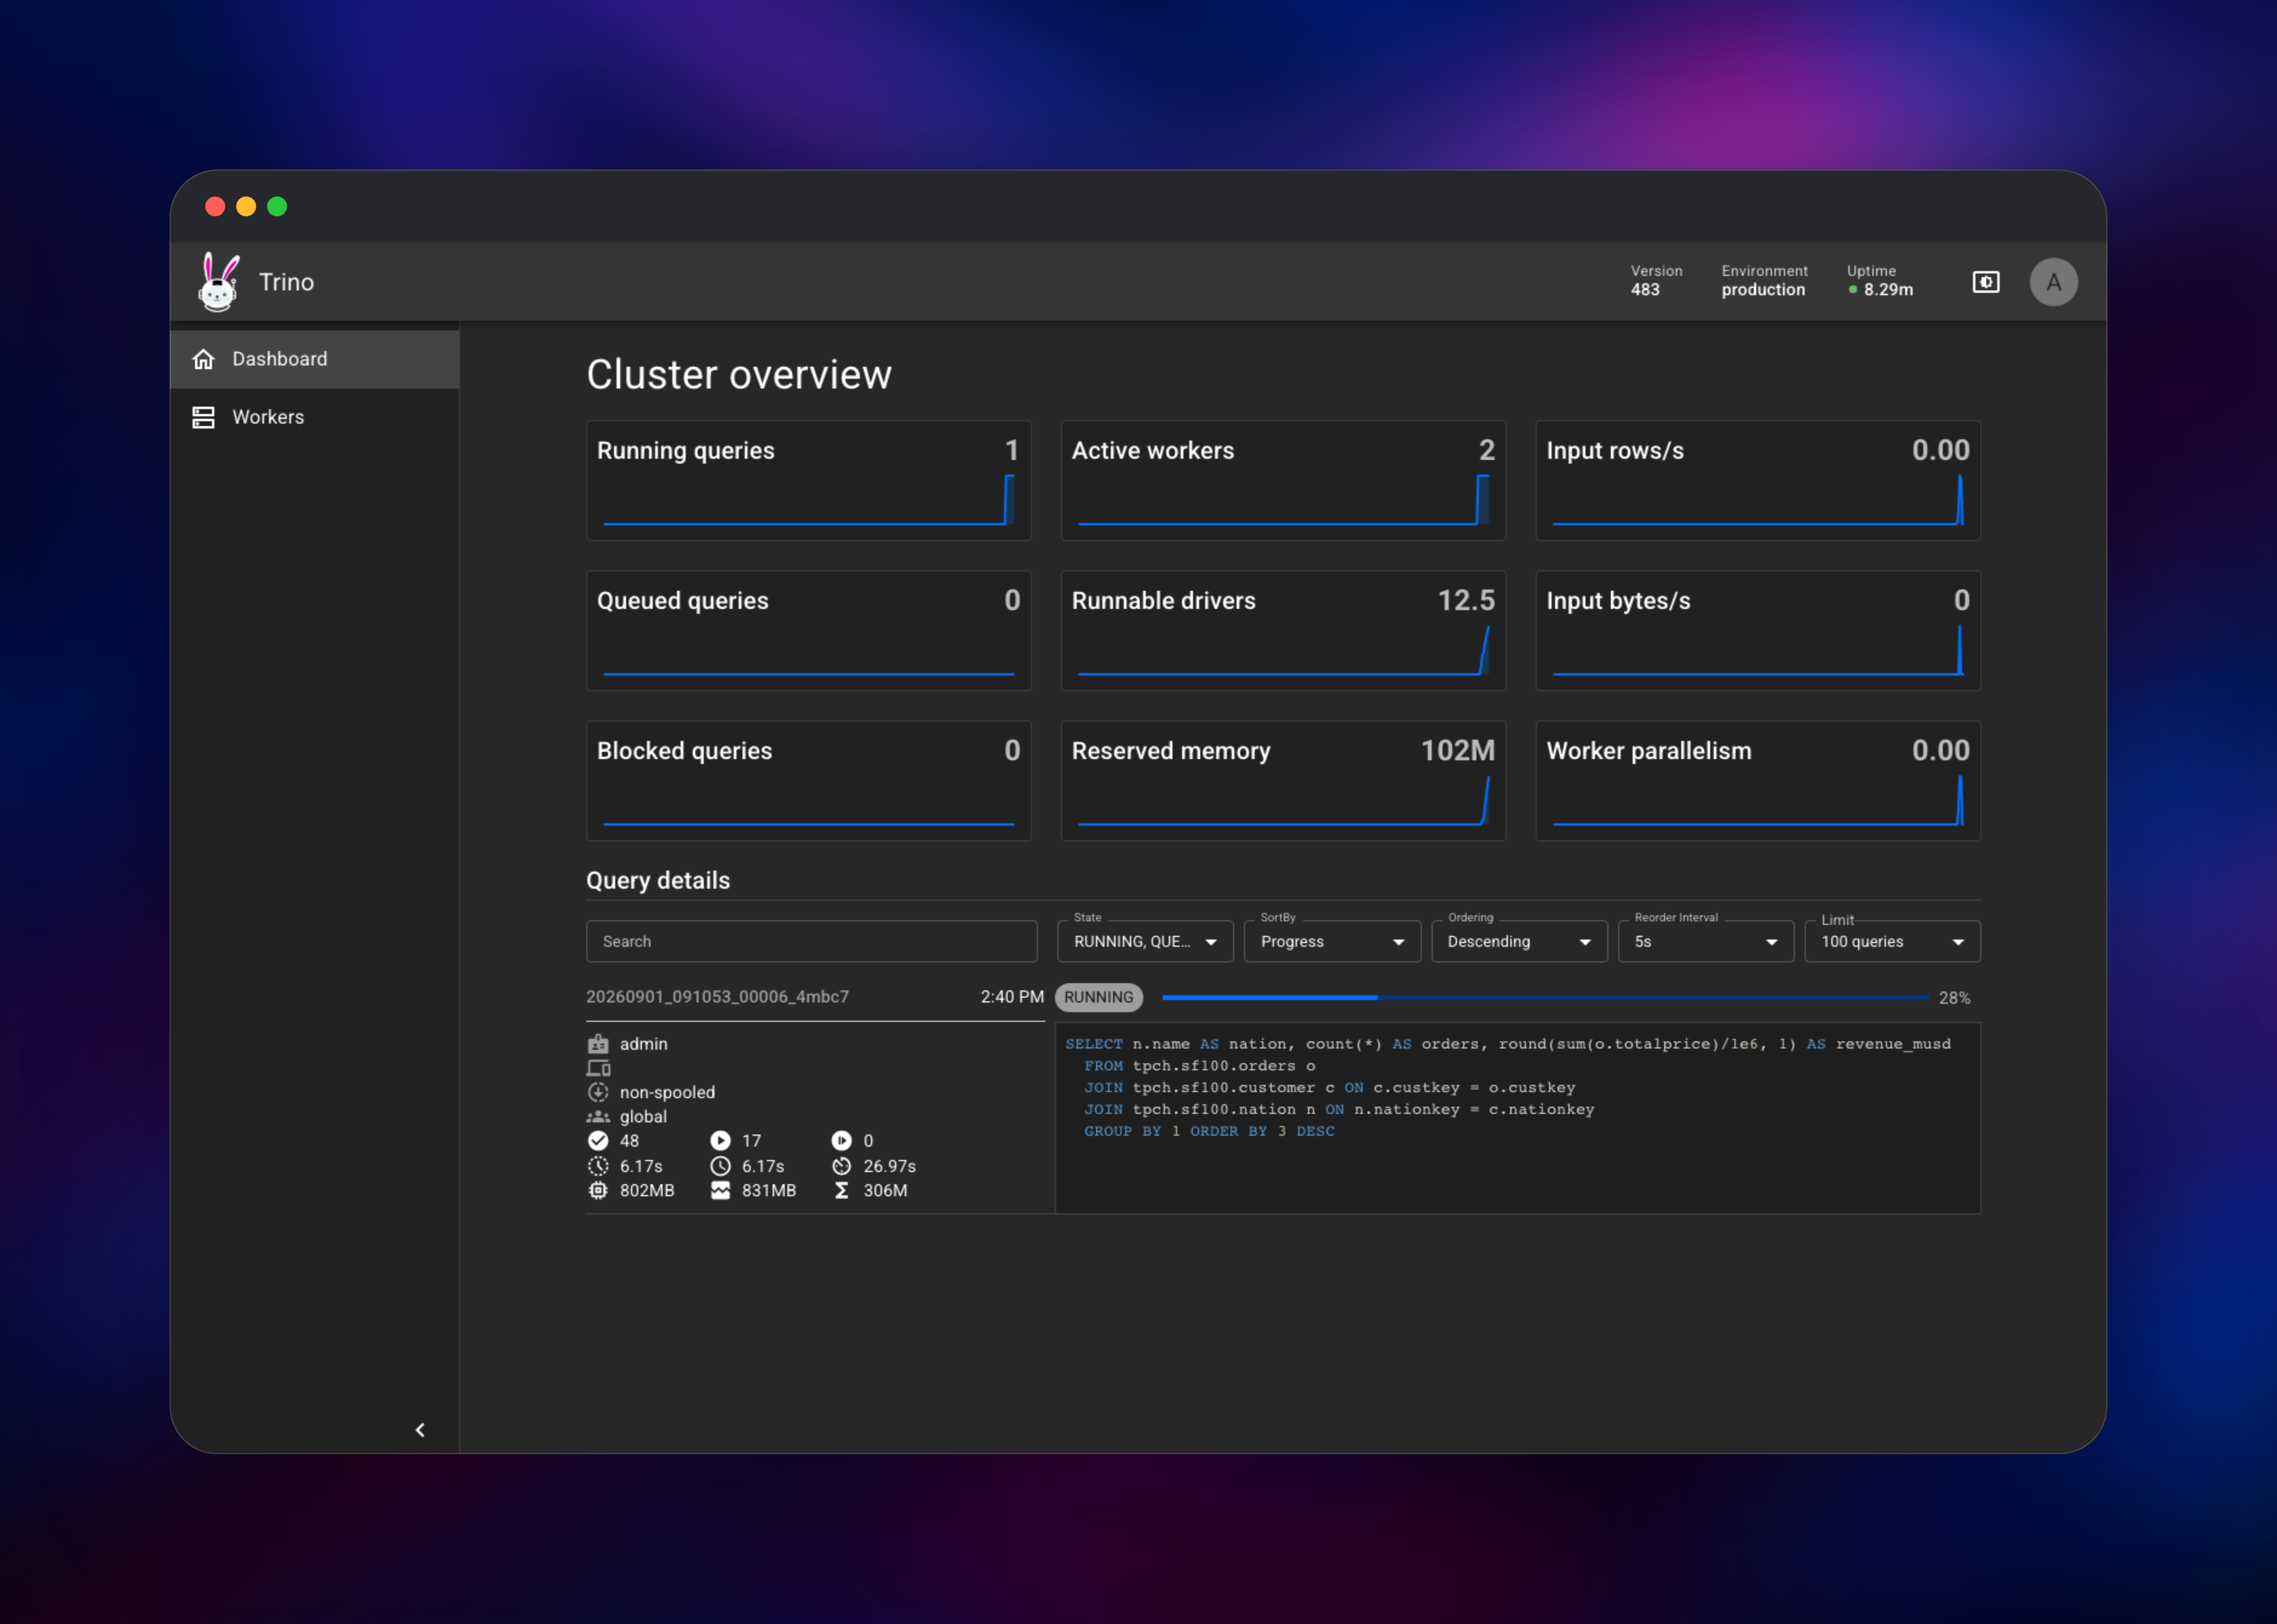This screenshot has height=1624, width=2277.
Task: Click the macOS green zoom button
Action: [277, 206]
